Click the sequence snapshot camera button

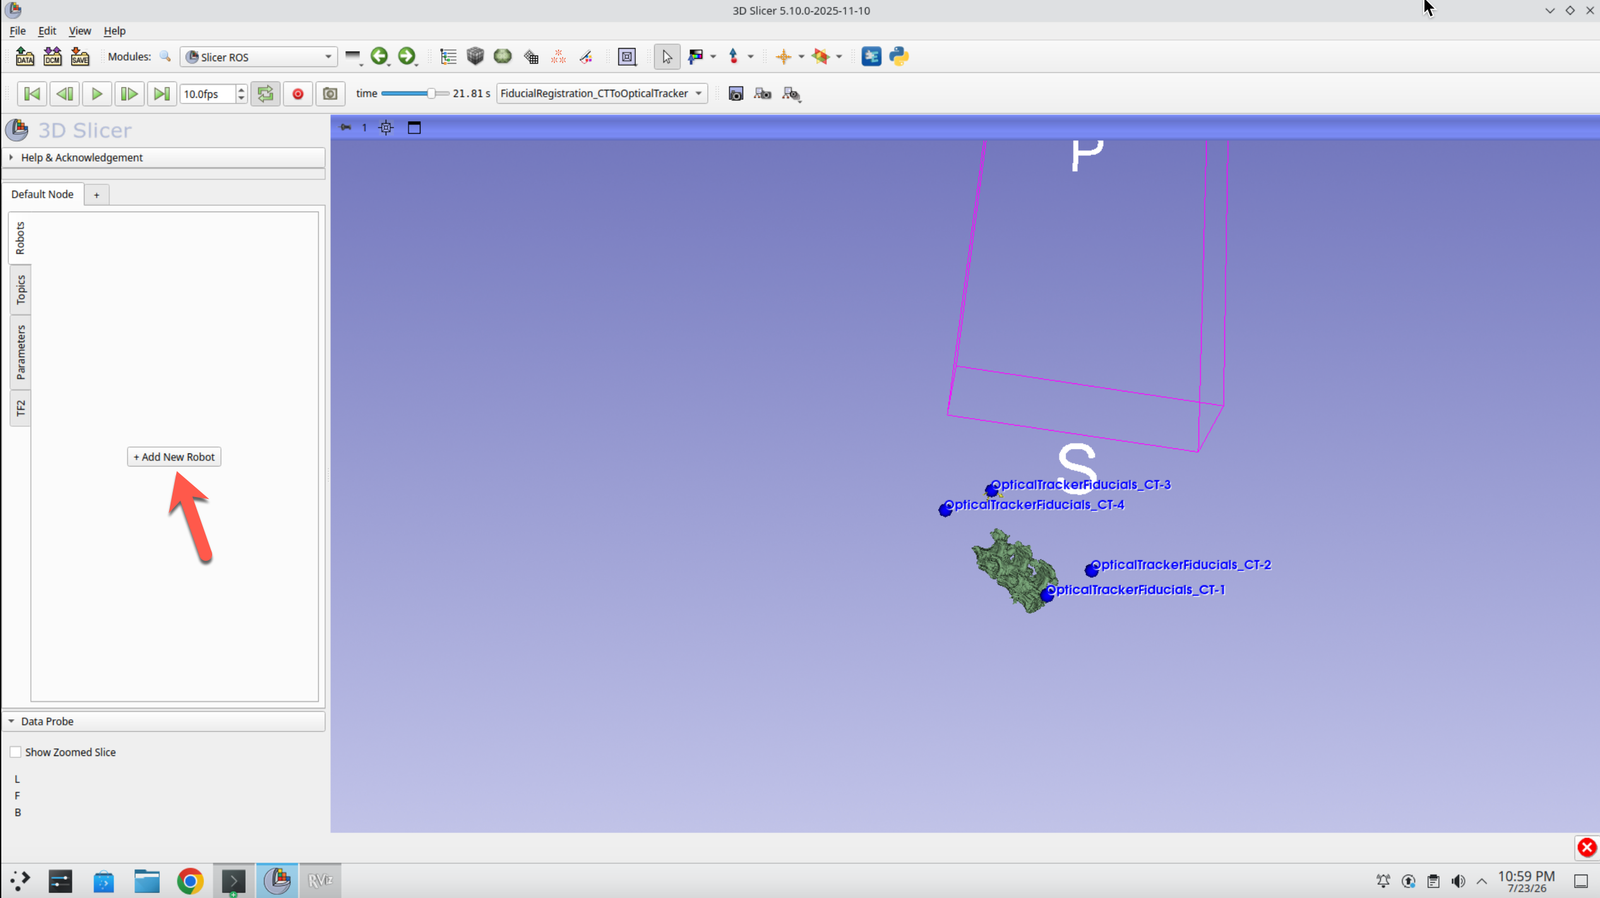330,94
